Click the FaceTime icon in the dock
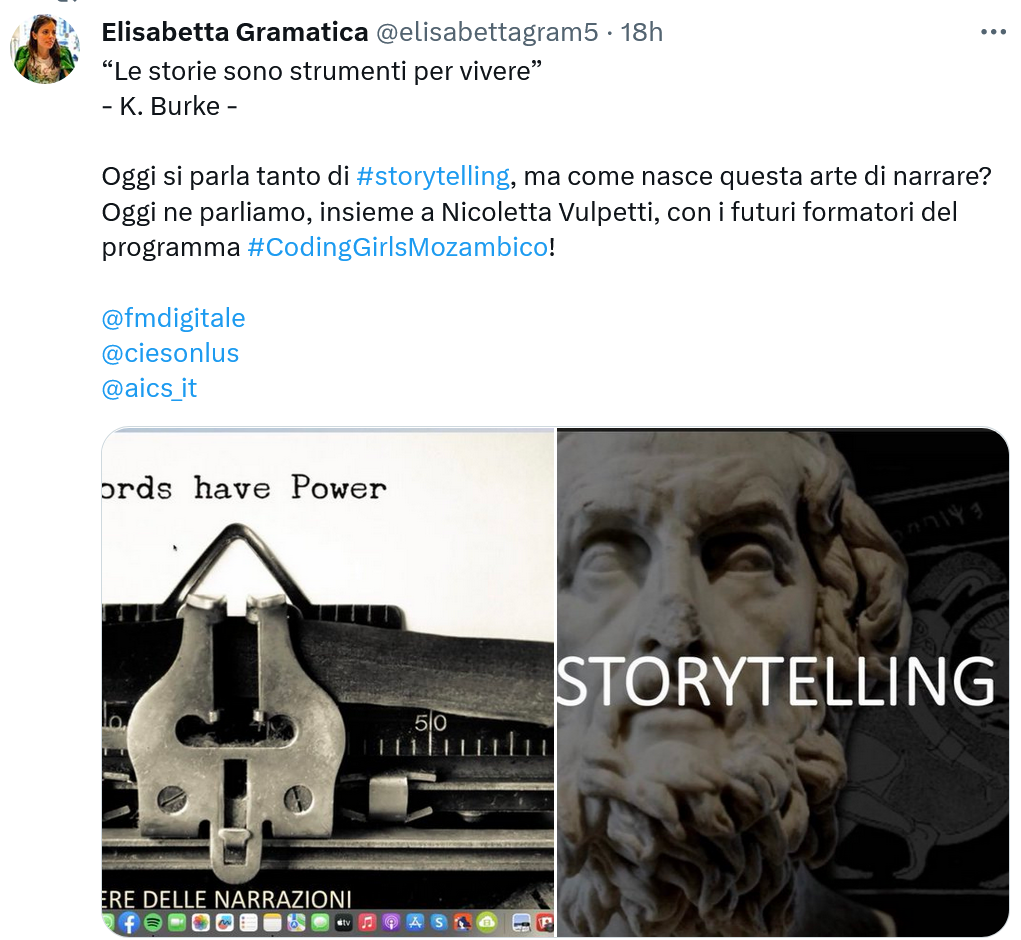The height and width of the screenshot is (940, 1021). [x=177, y=922]
